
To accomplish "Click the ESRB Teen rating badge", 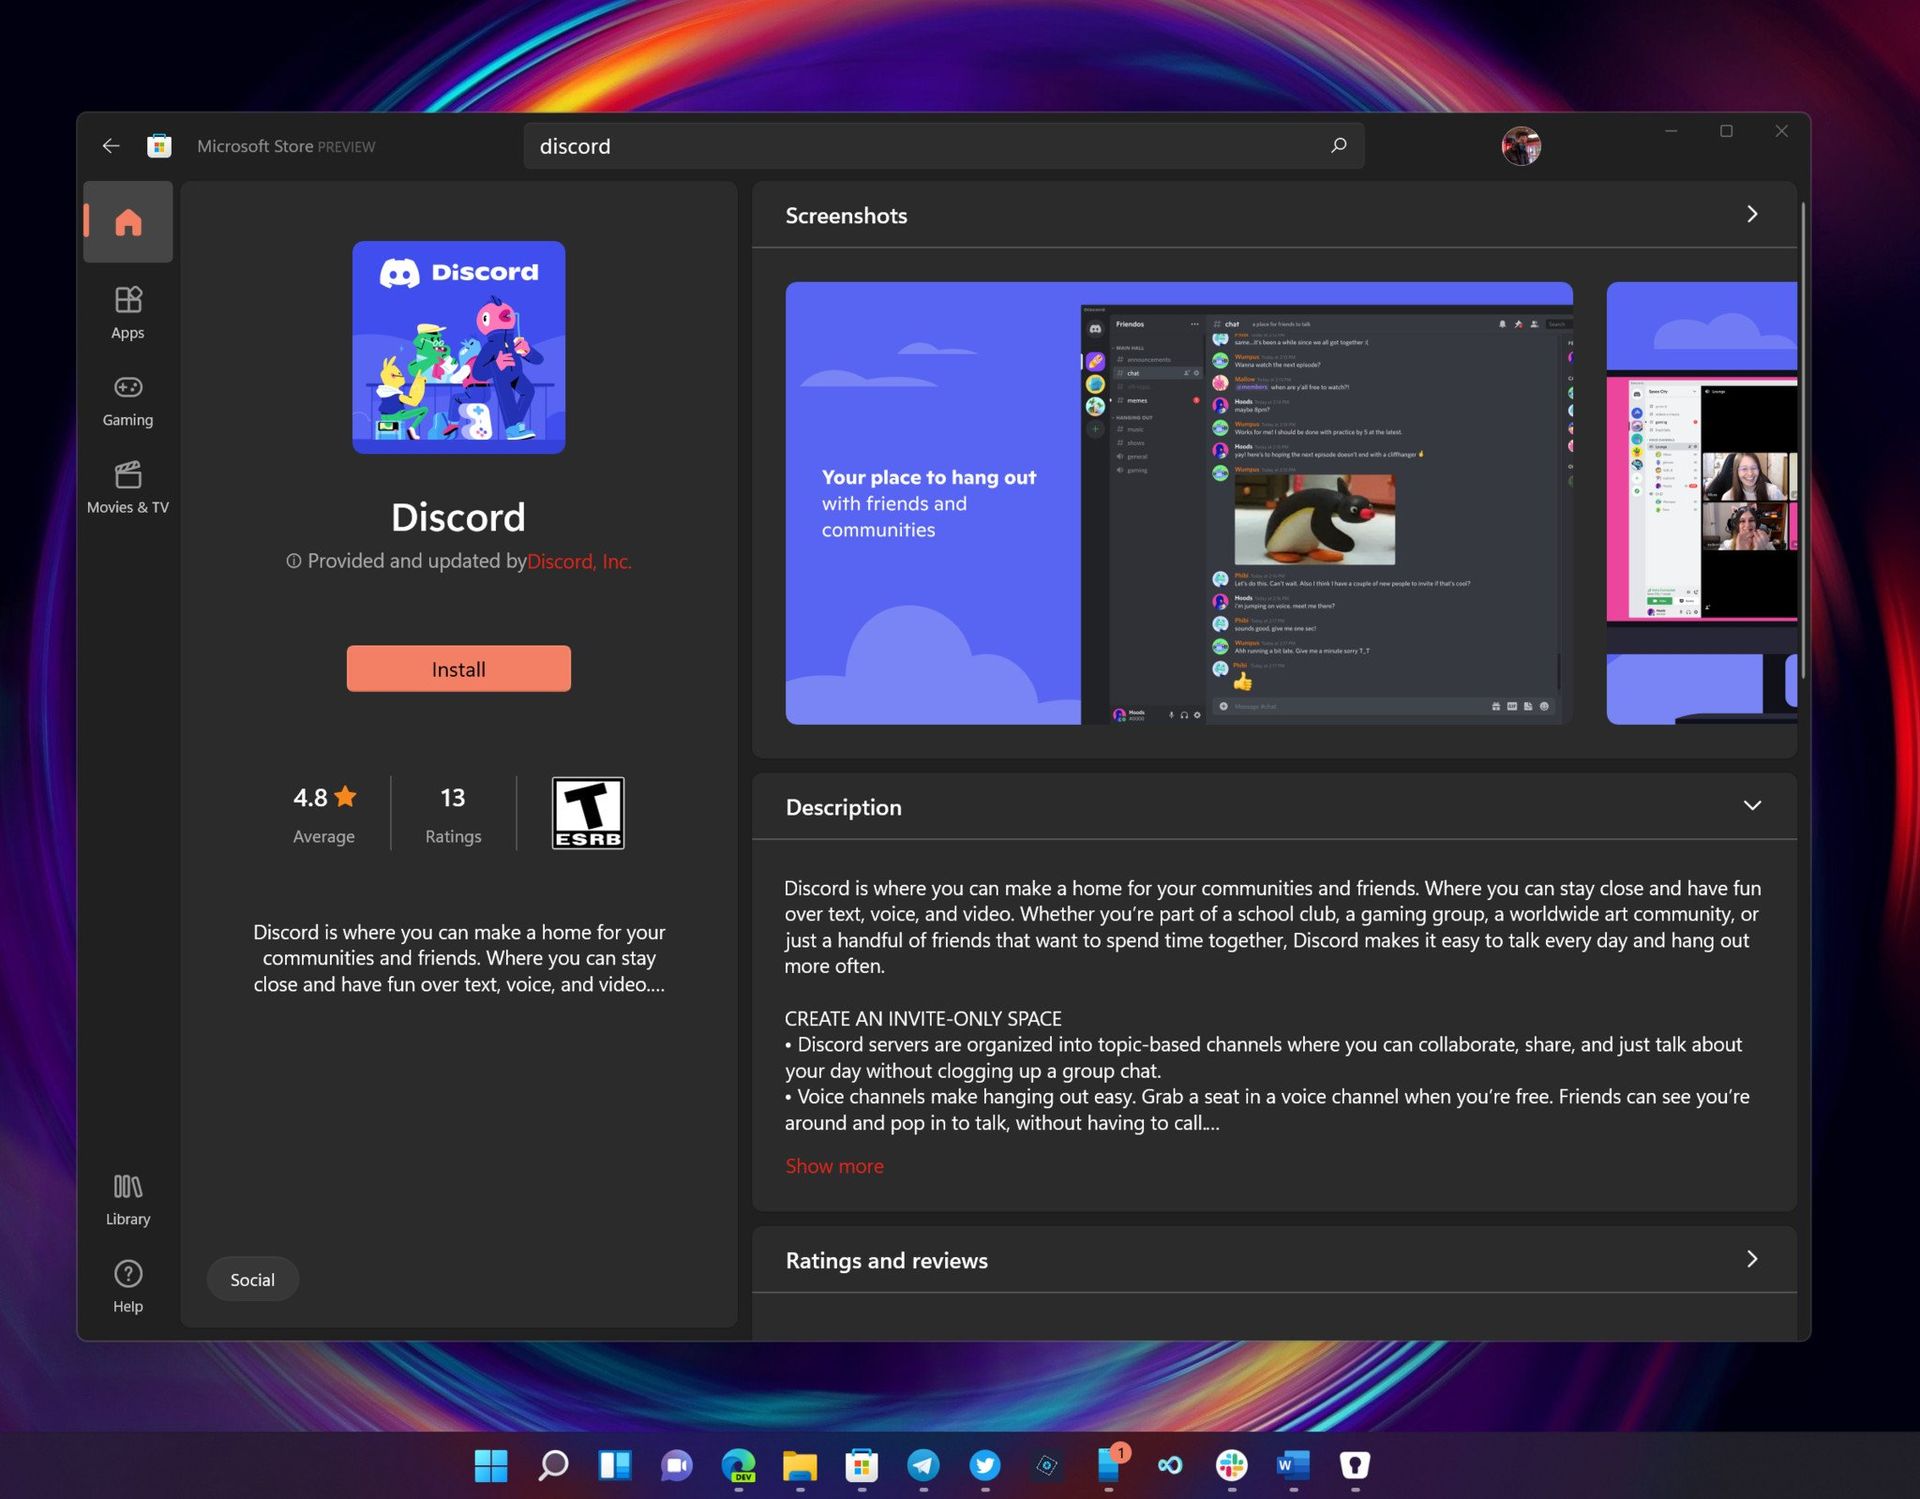I will coord(588,810).
